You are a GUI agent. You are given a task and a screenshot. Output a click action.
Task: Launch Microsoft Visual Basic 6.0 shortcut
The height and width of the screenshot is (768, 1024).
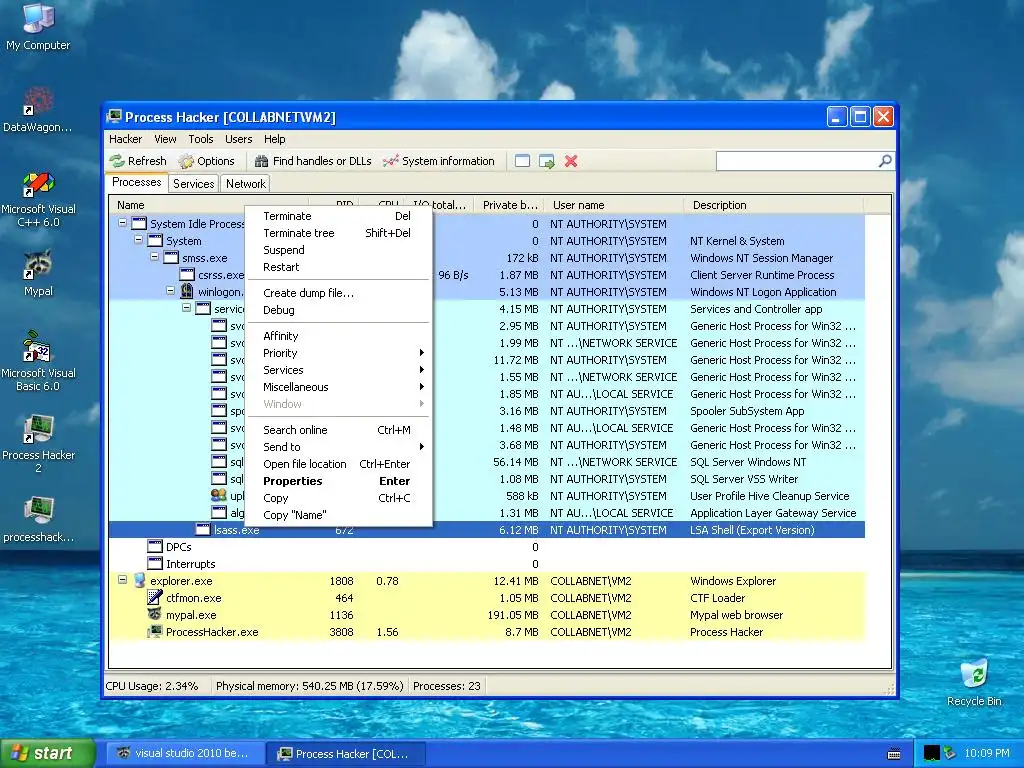pos(38,360)
